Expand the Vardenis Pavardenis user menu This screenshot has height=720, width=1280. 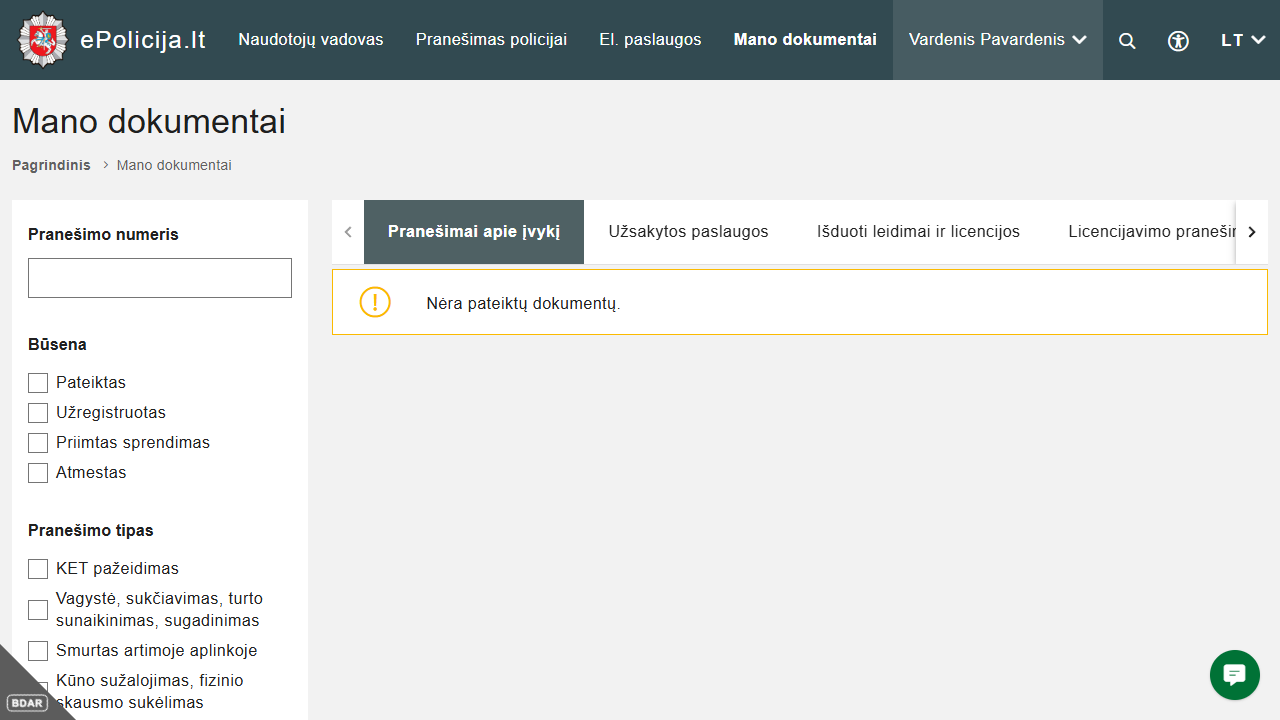click(997, 40)
